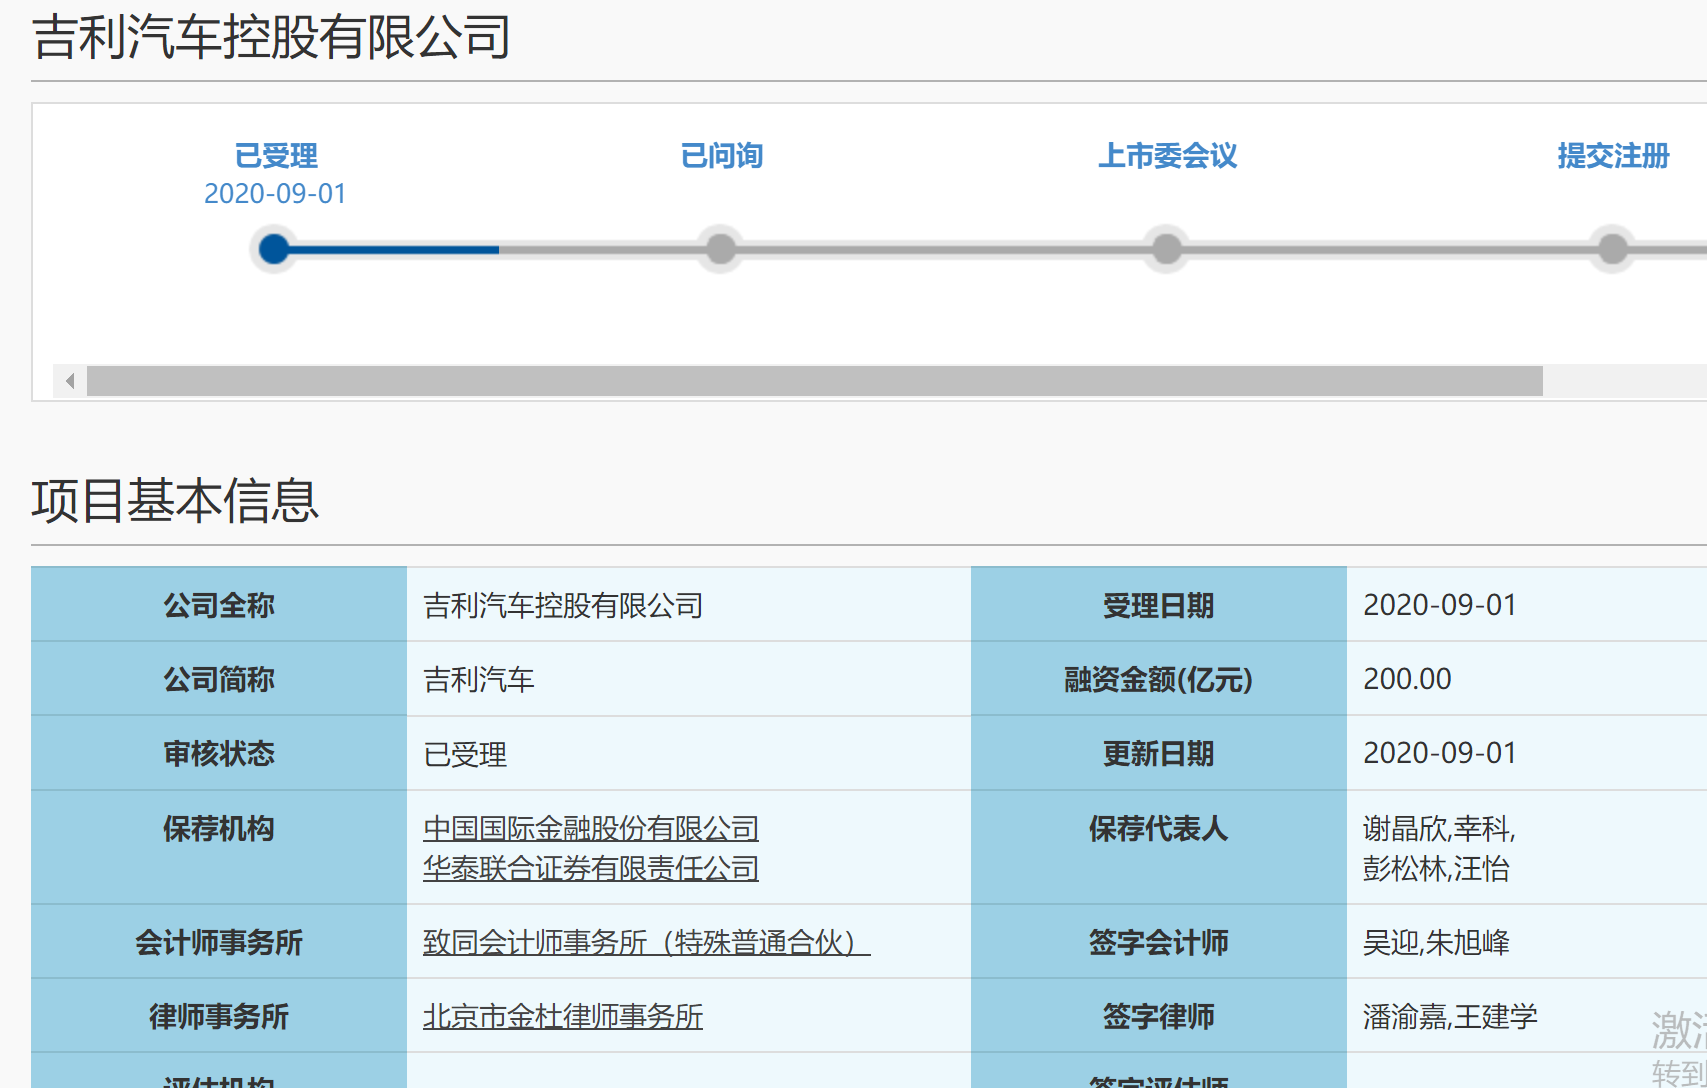Click the 受理日期 value 2020-09-01
The width and height of the screenshot is (1707, 1088).
coord(1440,606)
